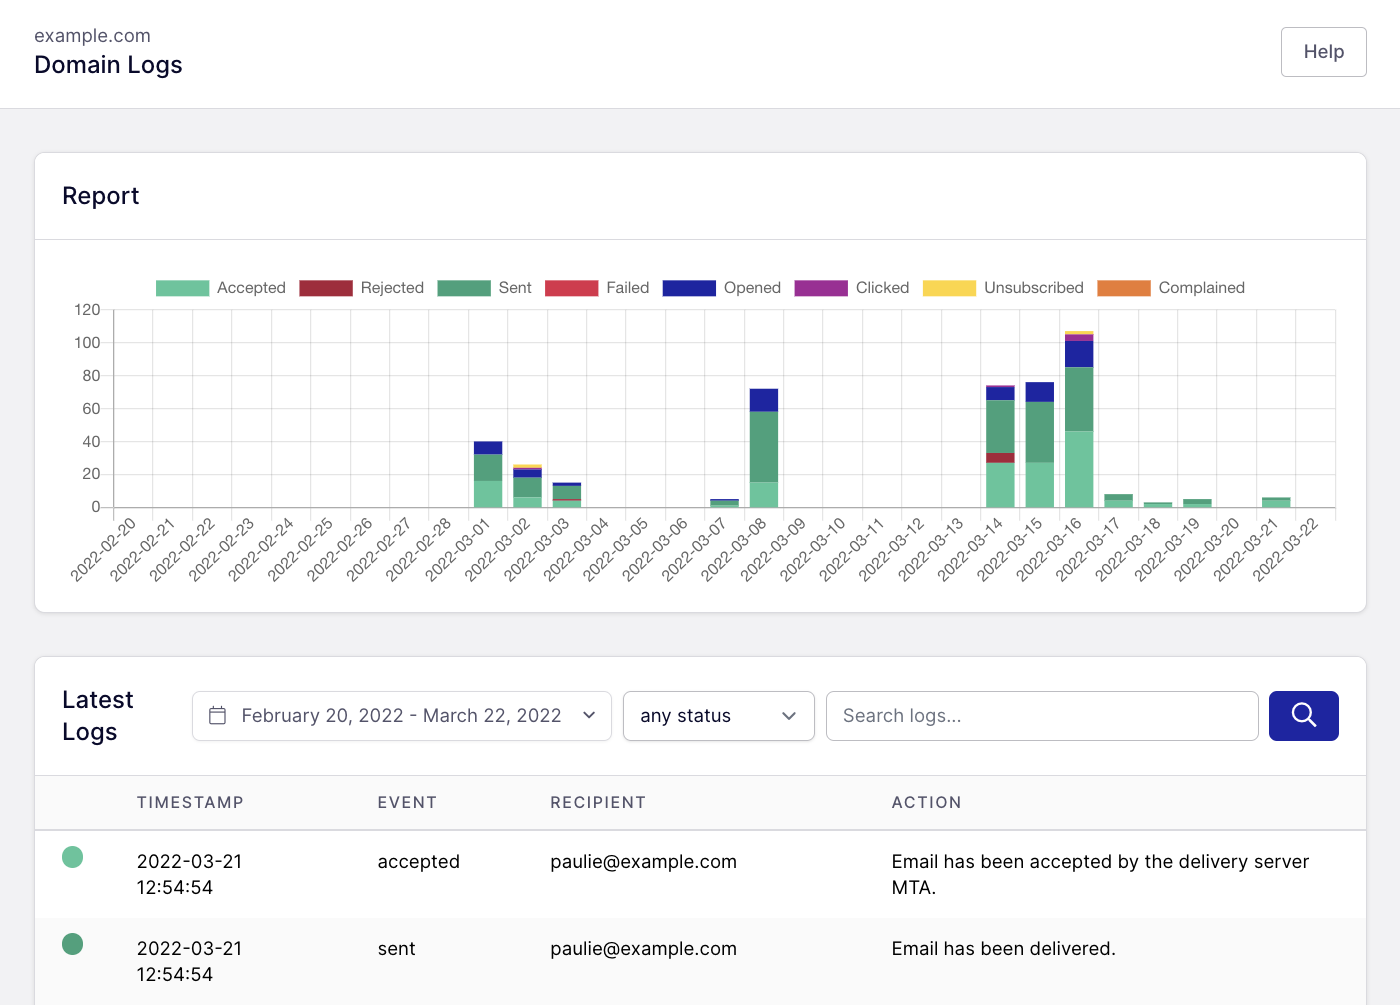Screen dimensions: 1400x1005
Task: Click the Unsubscribed yellow legend swatch
Action: click(x=949, y=288)
